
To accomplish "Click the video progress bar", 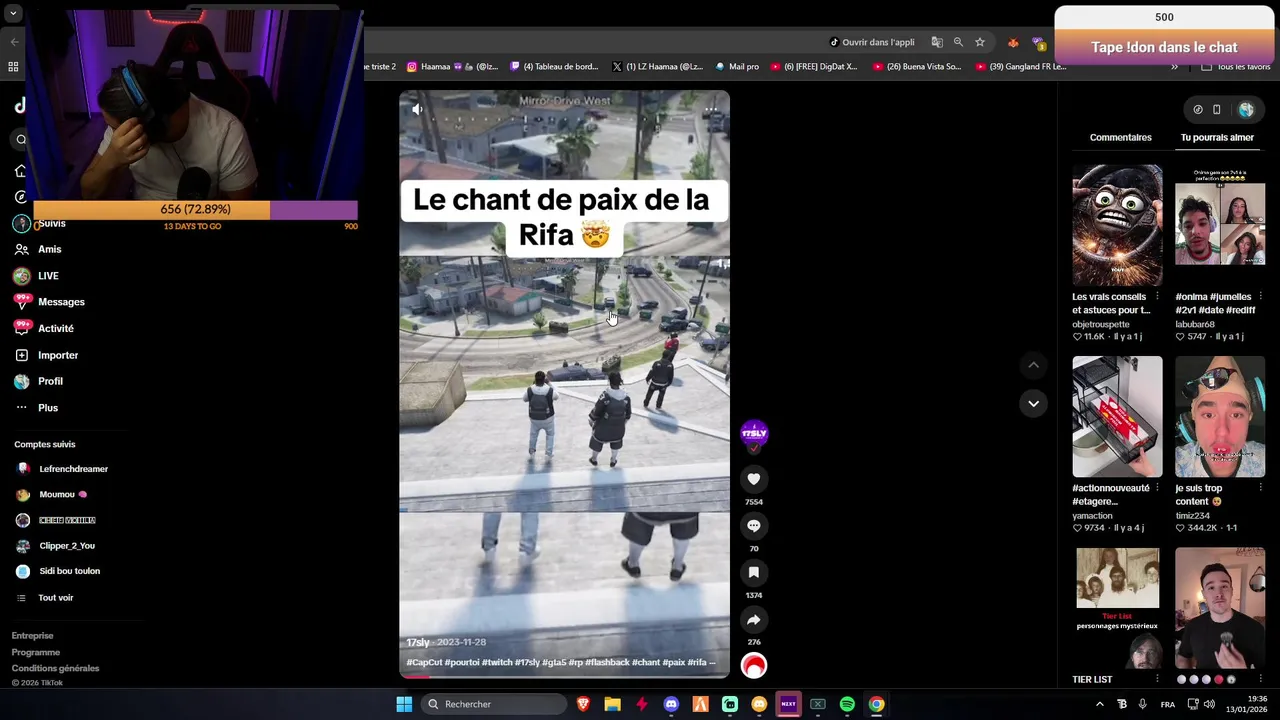I will 564,677.
